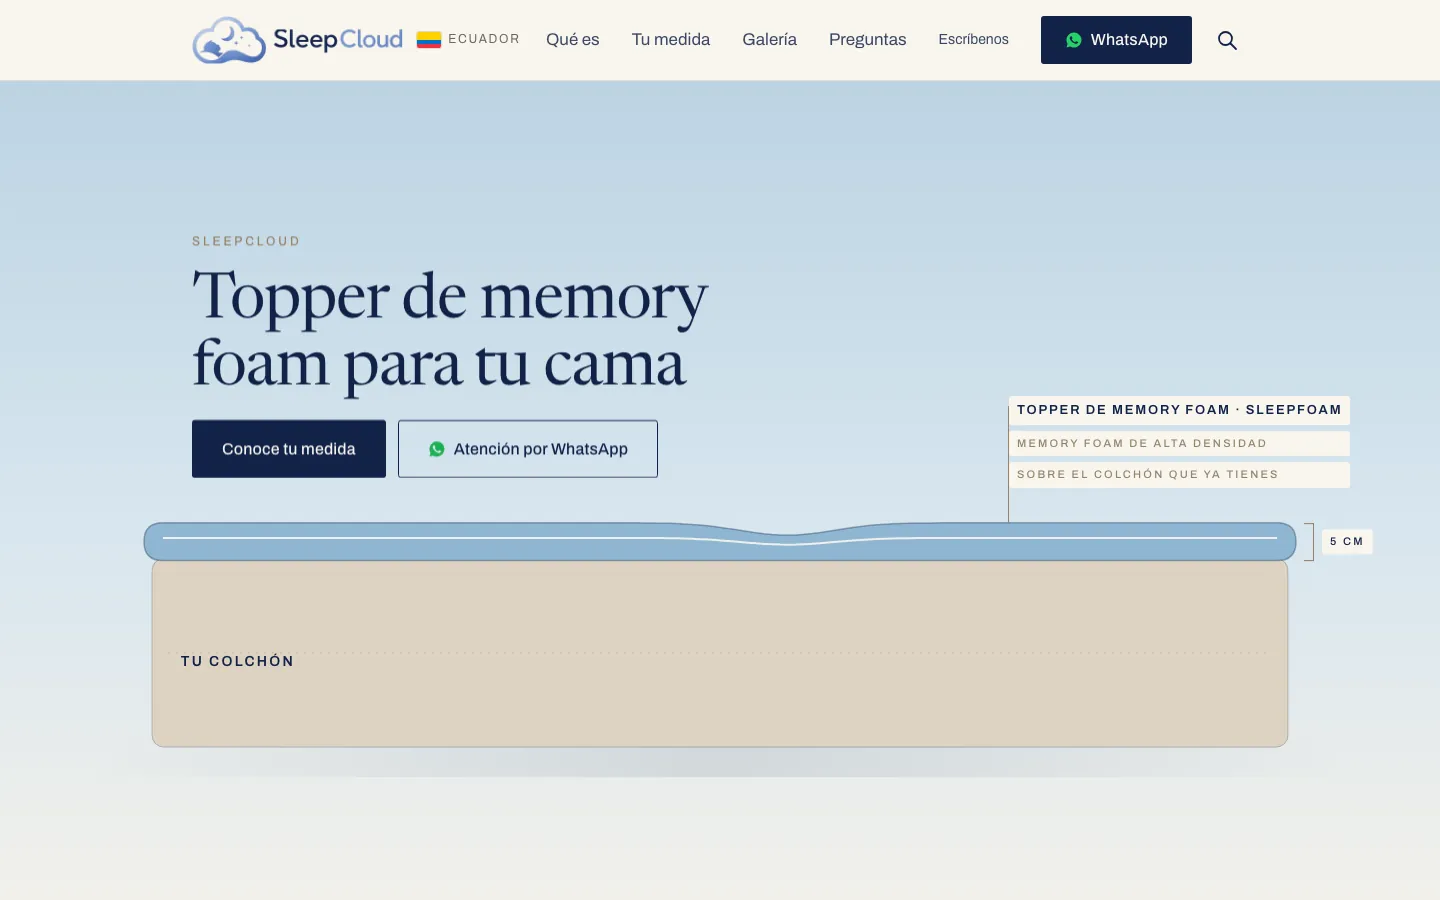Image resolution: width=1440 pixels, height=900 pixels.
Task: Click 'Atención por WhatsApp' button
Action: [x=528, y=449]
